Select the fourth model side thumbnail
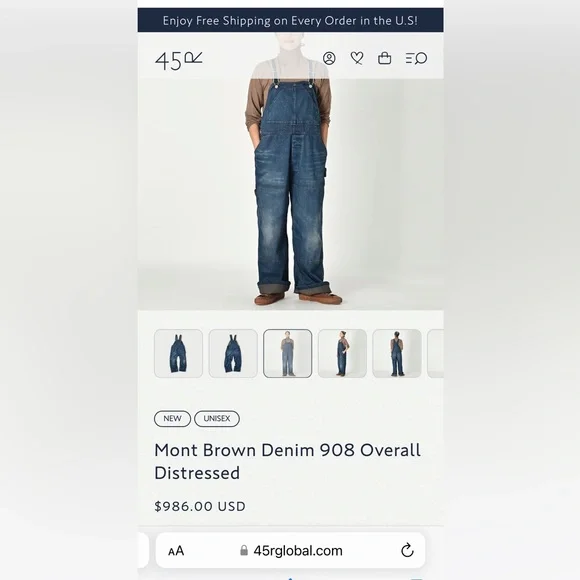 point(342,353)
